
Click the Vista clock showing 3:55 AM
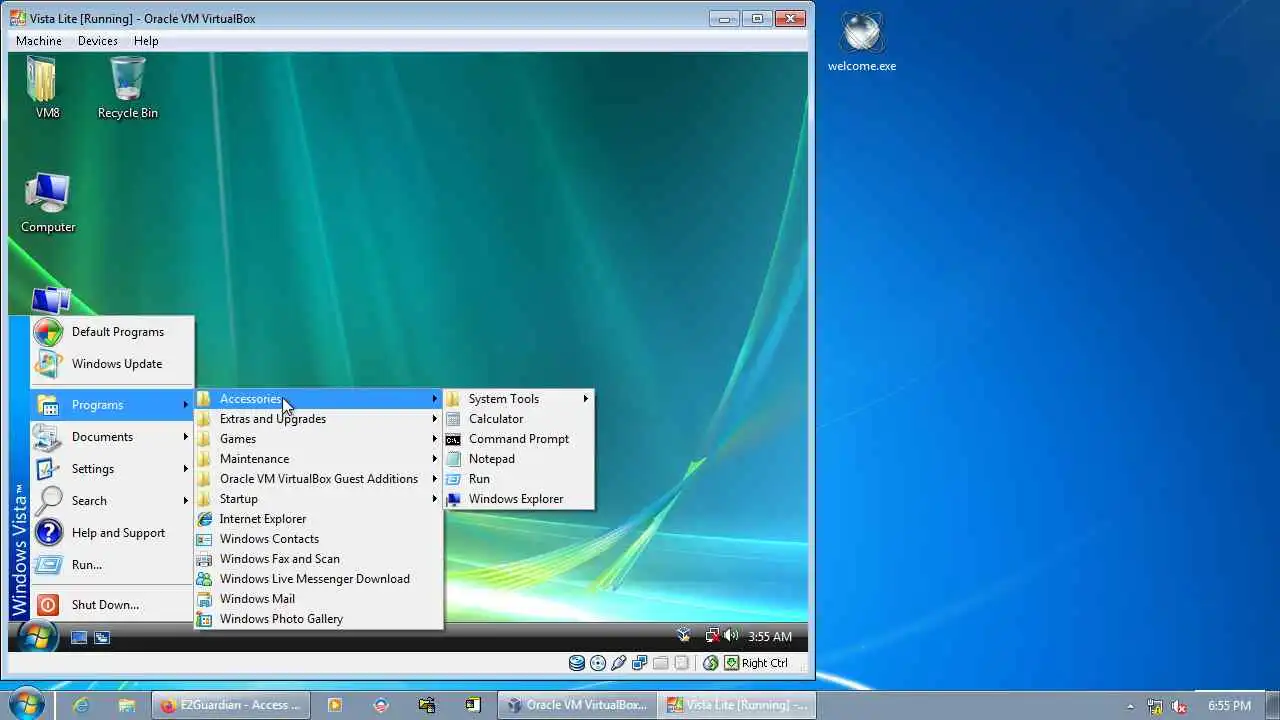click(x=770, y=637)
